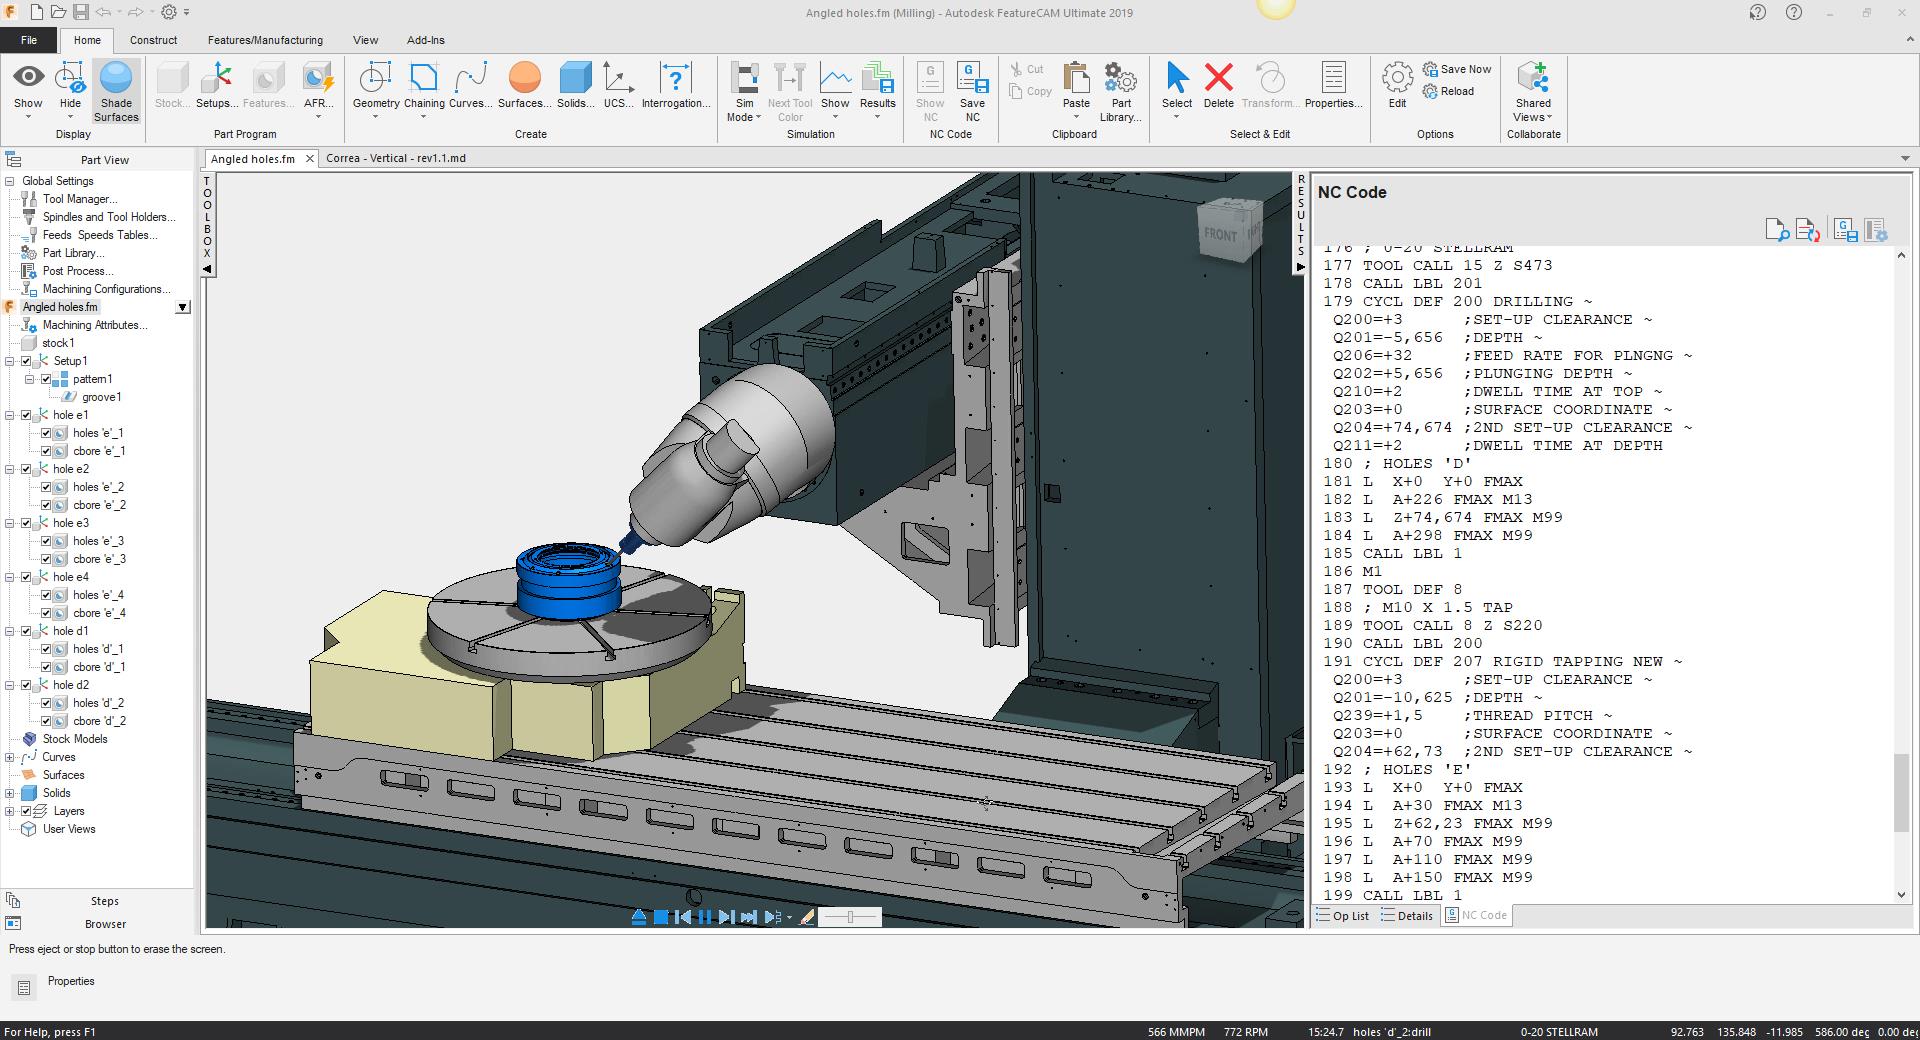Click the NC Code refresh document icon
Viewport: 1920px width, 1040px height.
tap(1807, 230)
